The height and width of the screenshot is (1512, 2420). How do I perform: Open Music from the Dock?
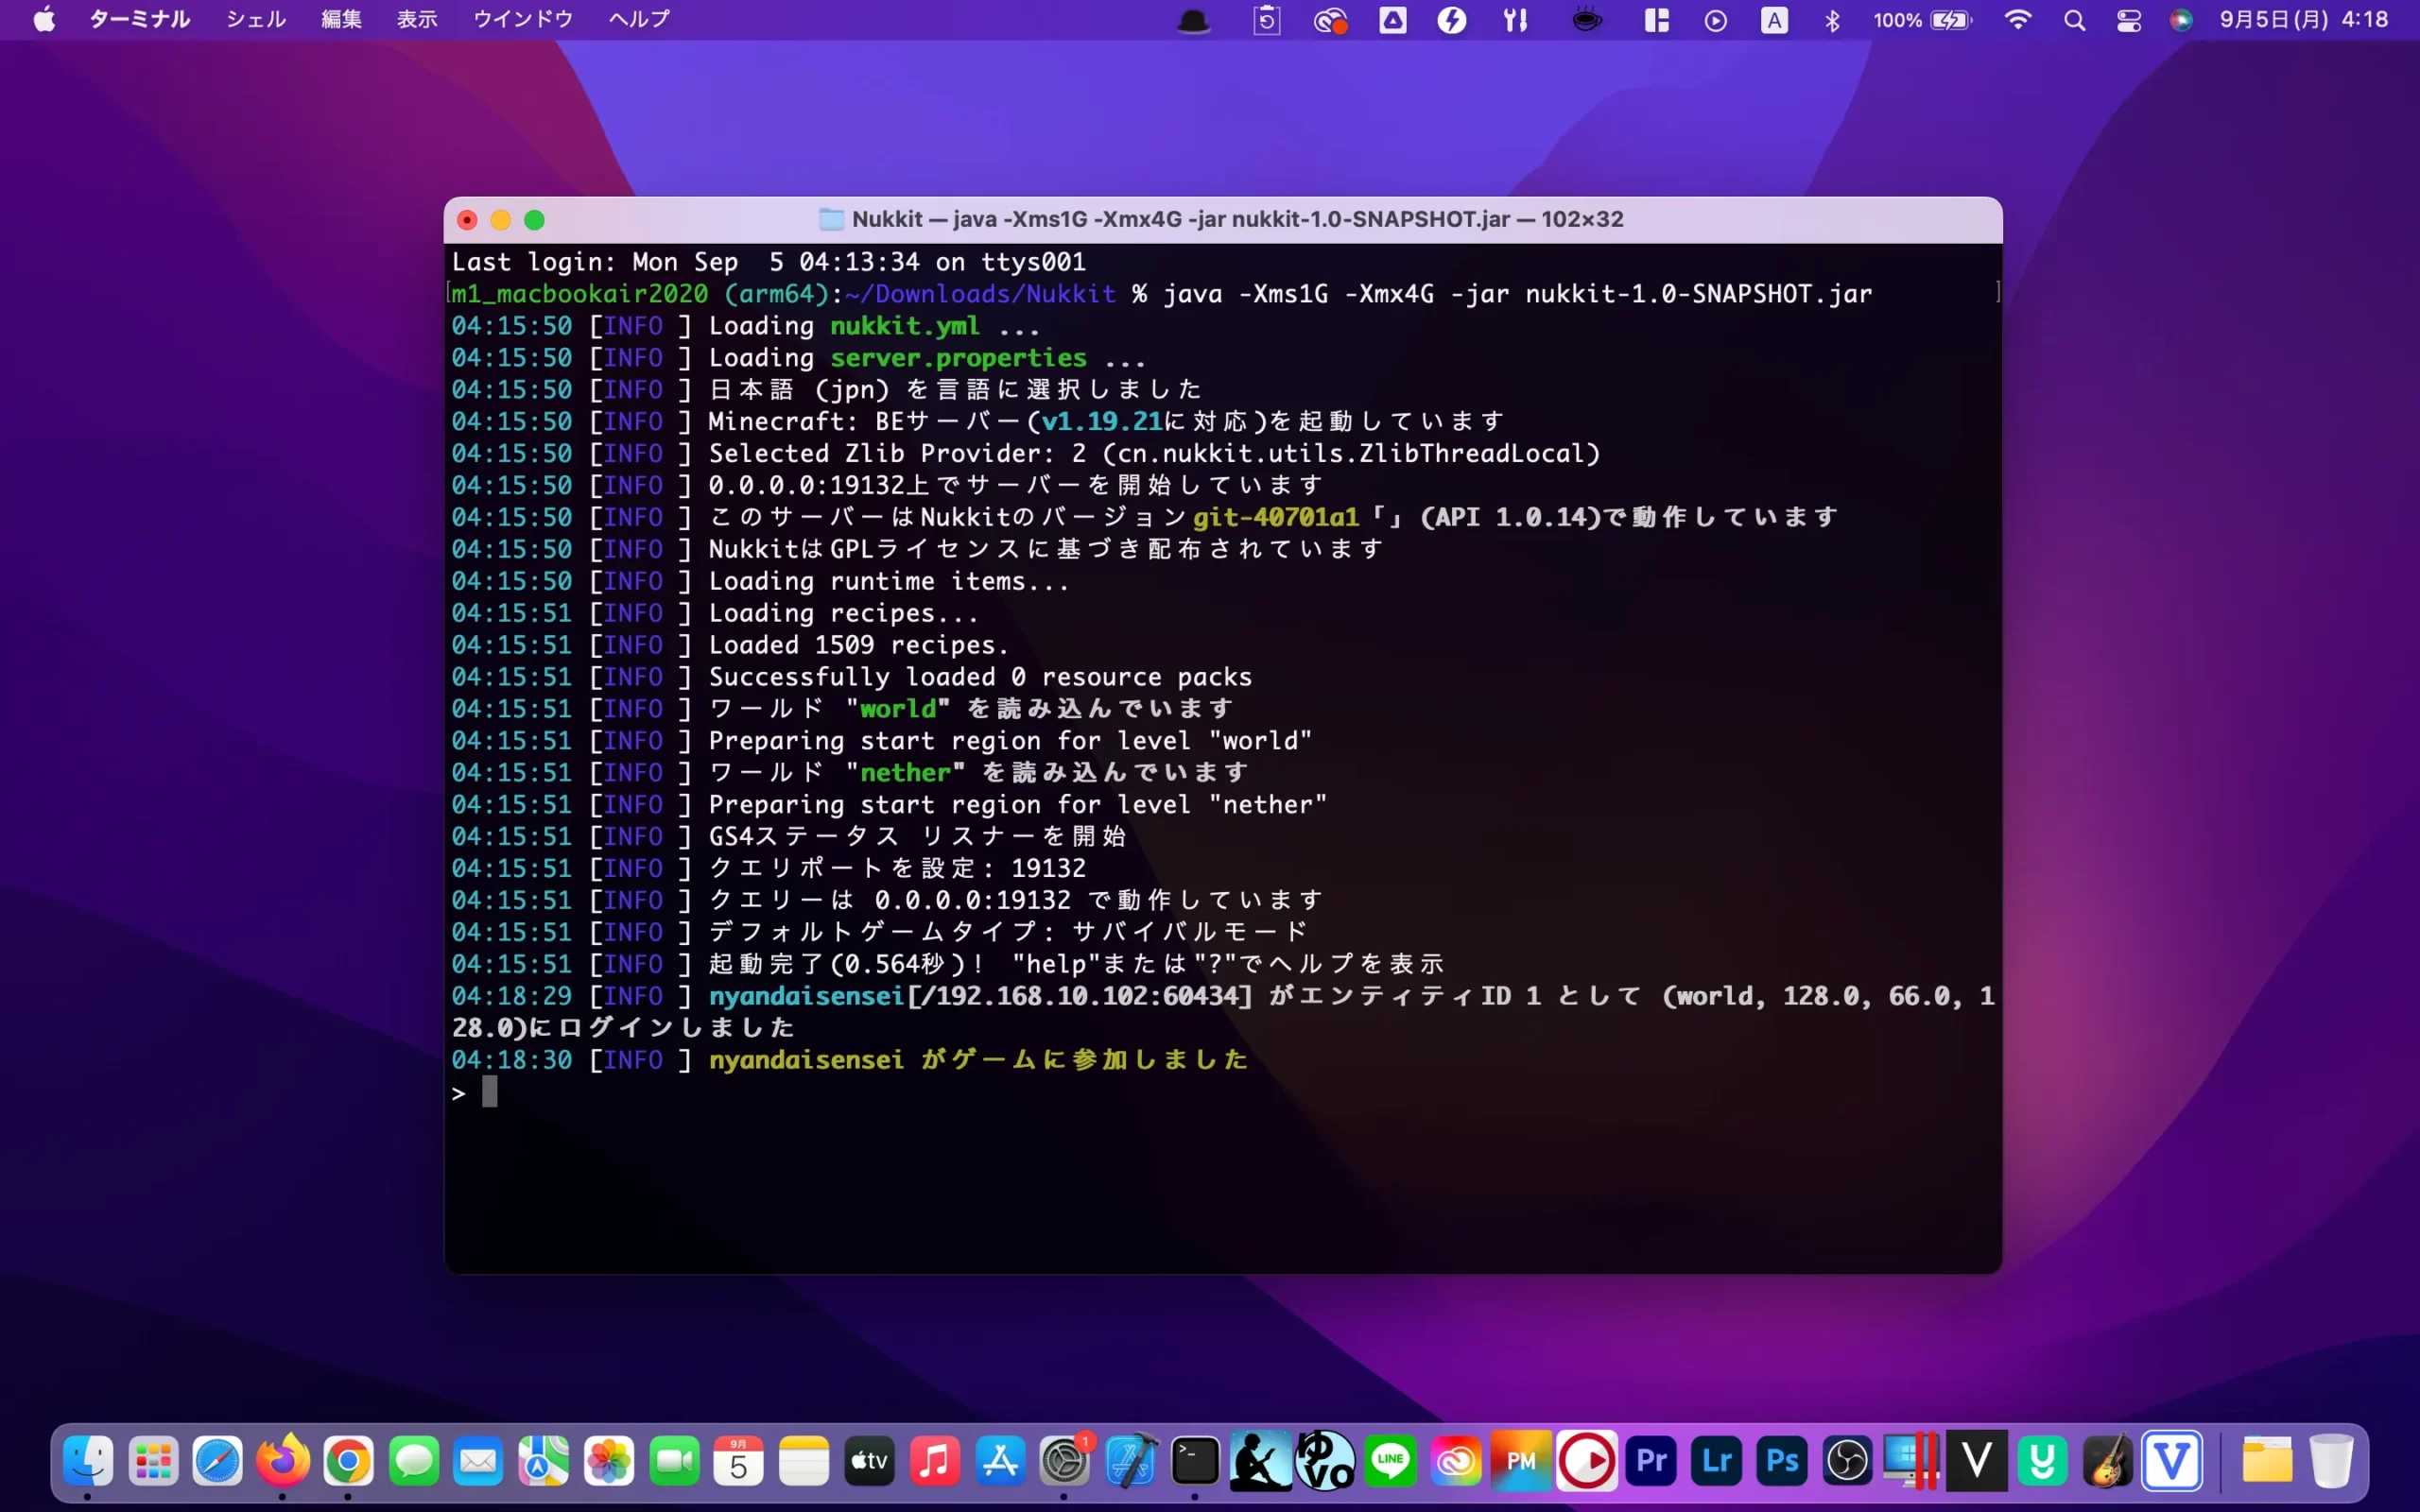[x=935, y=1461]
